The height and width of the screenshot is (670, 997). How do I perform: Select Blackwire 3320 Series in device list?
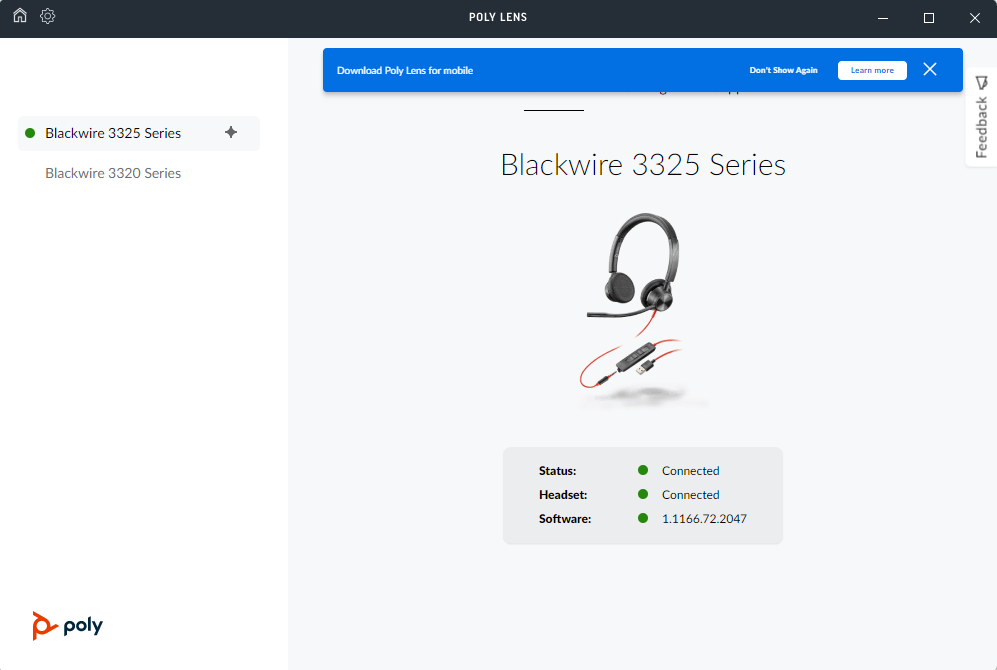coord(113,173)
